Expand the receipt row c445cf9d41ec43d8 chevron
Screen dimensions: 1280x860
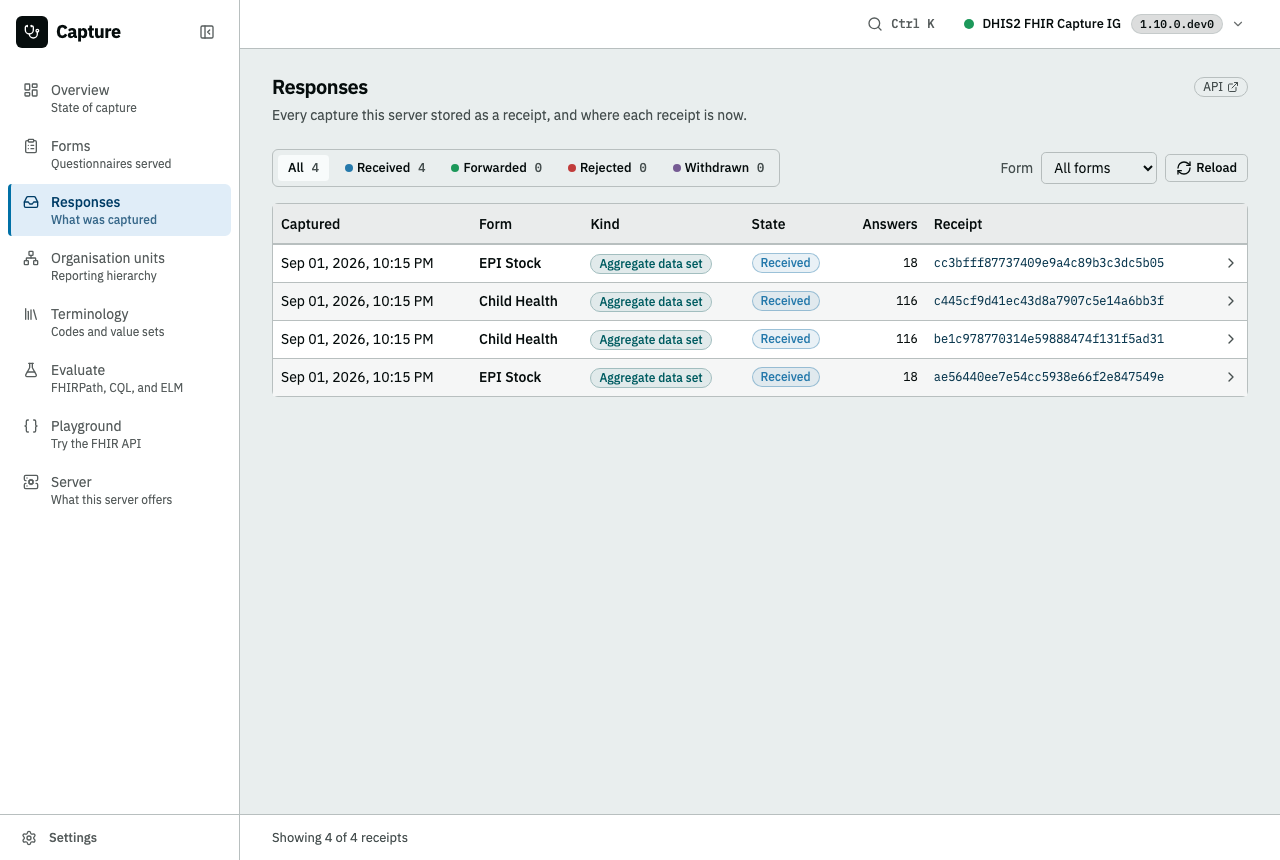coord(1231,301)
